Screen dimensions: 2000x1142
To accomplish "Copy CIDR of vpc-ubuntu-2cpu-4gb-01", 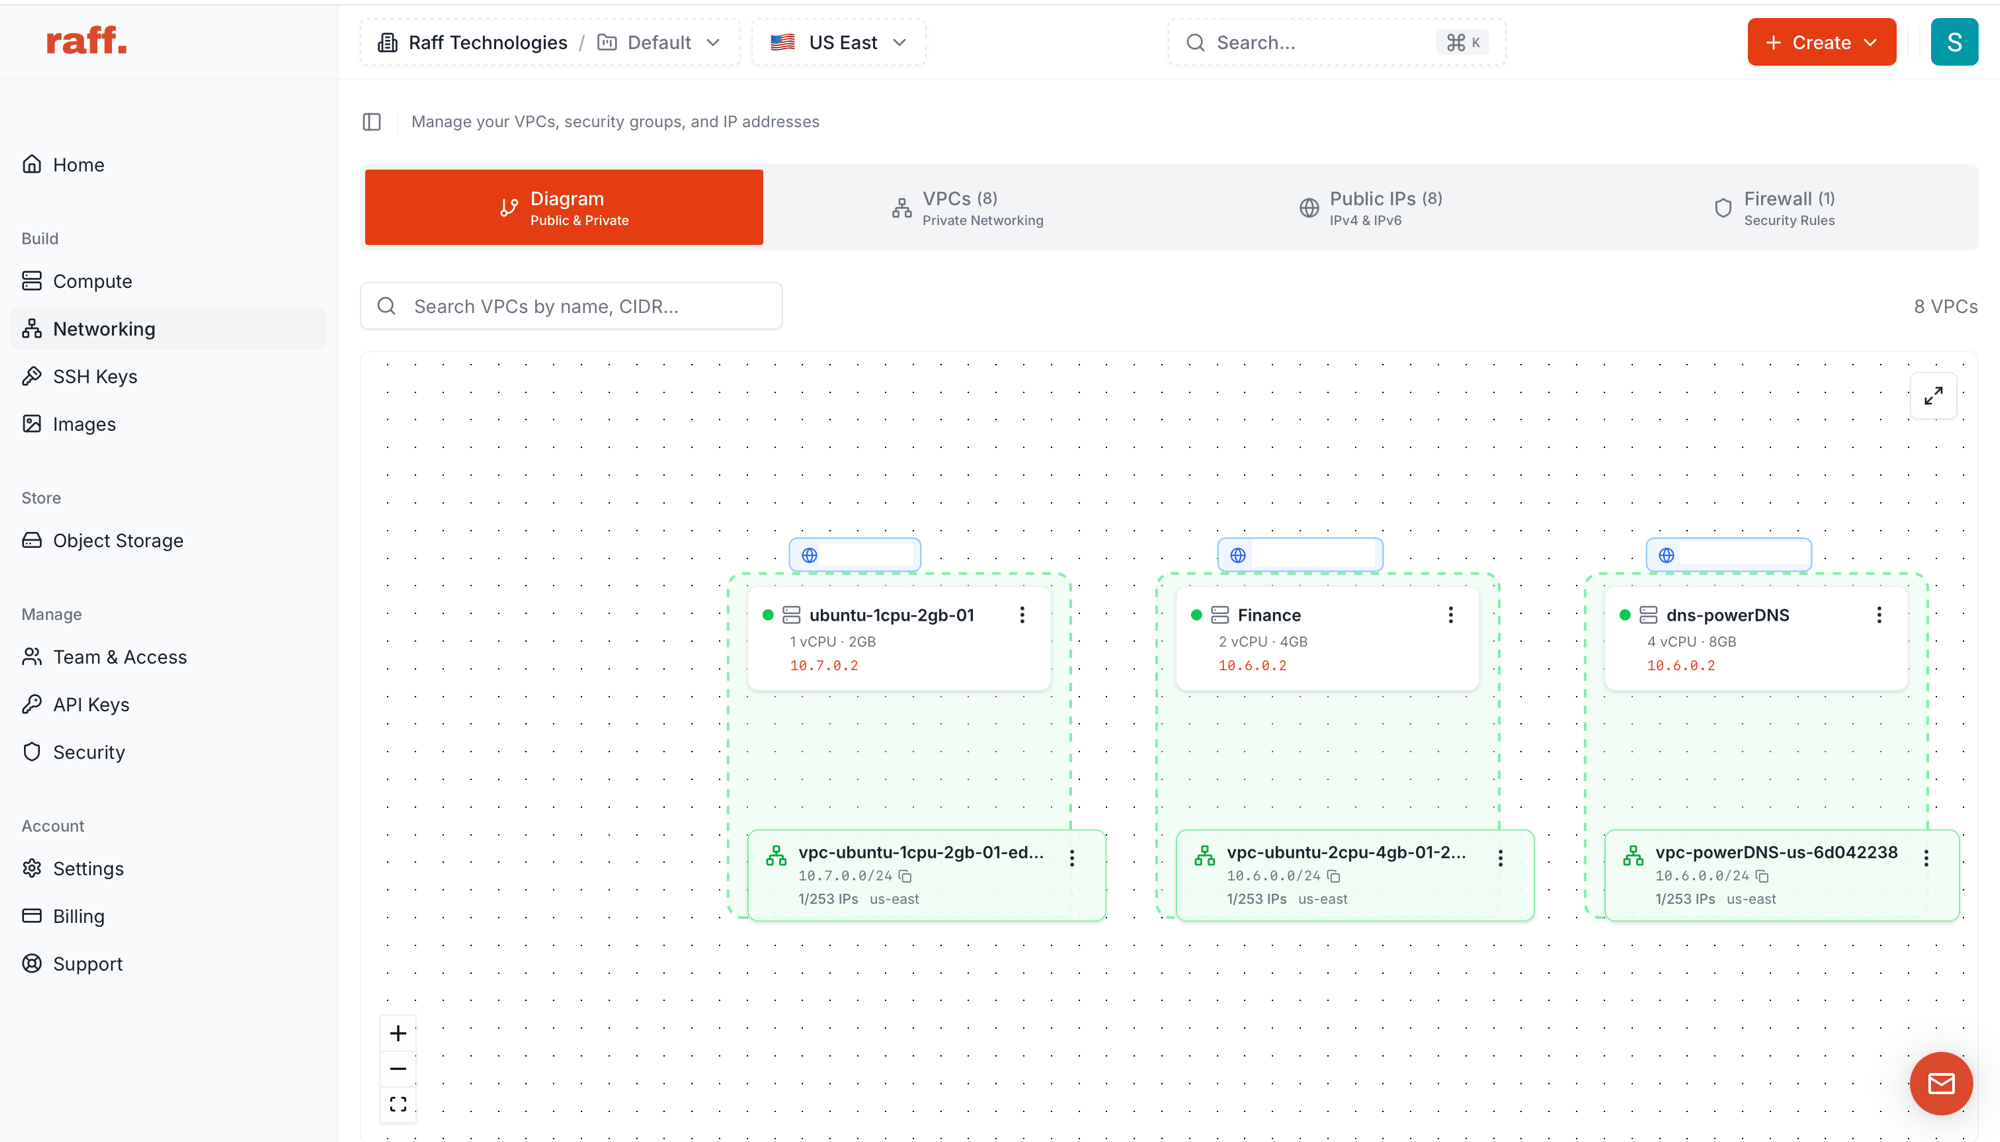I will 1334,876.
